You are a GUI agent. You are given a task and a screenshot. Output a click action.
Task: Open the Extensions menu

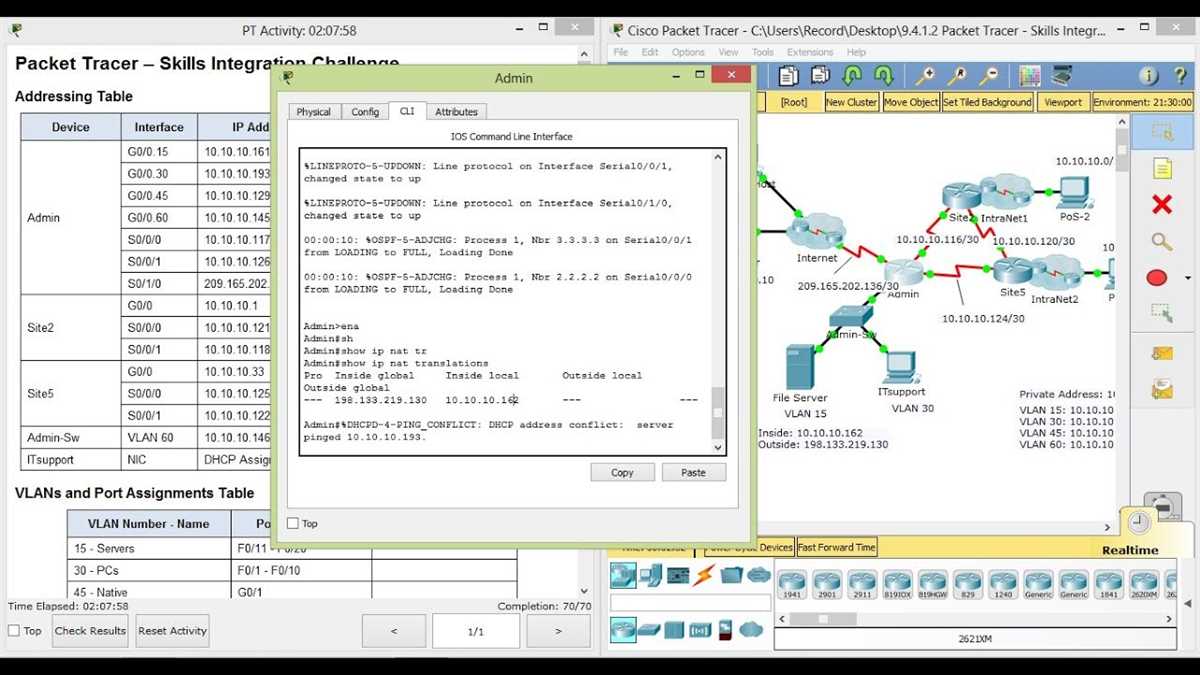810,52
